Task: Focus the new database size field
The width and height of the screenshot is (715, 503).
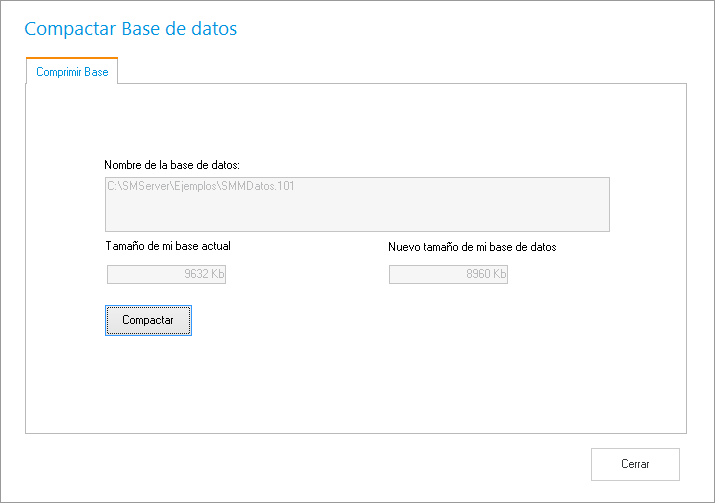Action: click(x=448, y=275)
